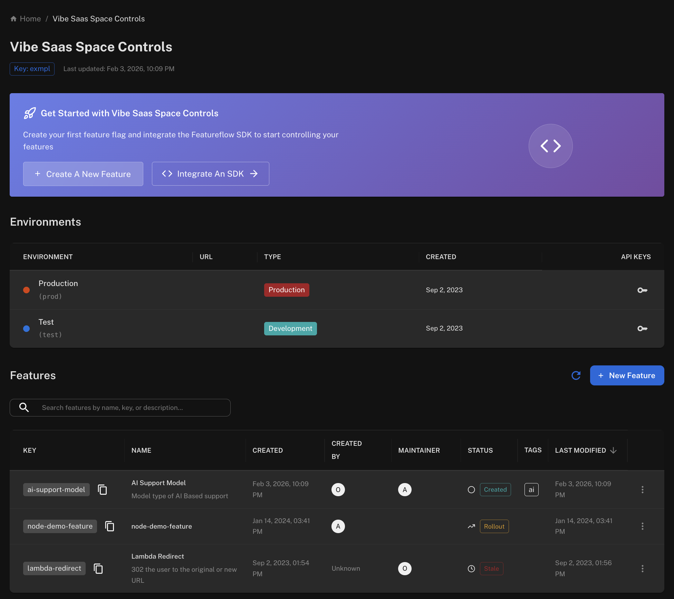Image resolution: width=674 pixels, height=599 pixels.
Task: Open actions menu for node-demo-feature row
Action: point(642,526)
